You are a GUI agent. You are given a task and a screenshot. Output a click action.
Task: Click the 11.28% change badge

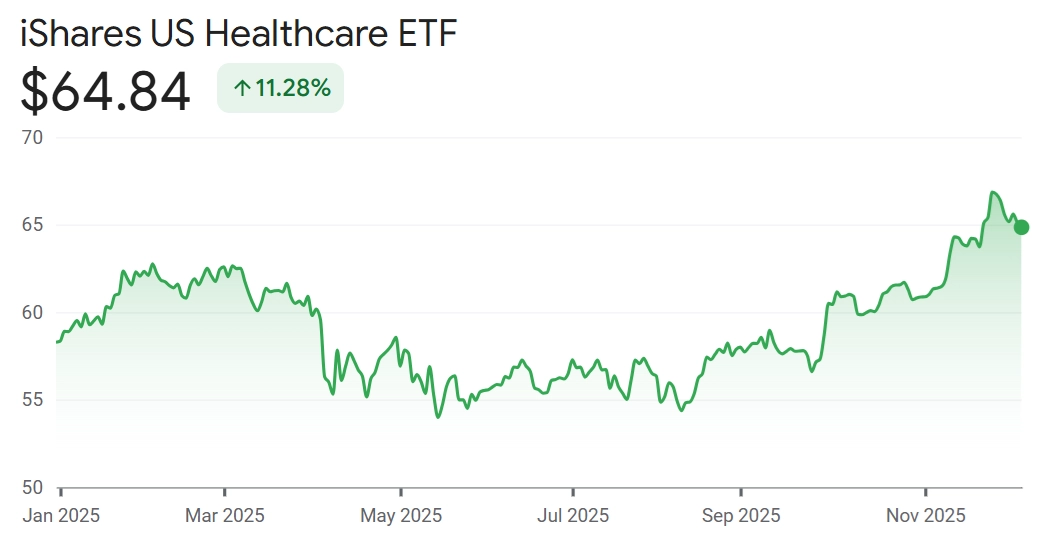[x=280, y=88]
